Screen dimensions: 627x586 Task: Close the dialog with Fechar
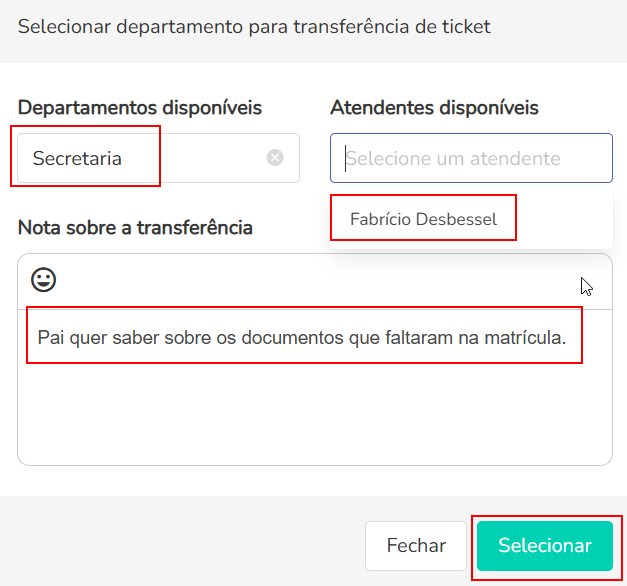click(x=416, y=546)
